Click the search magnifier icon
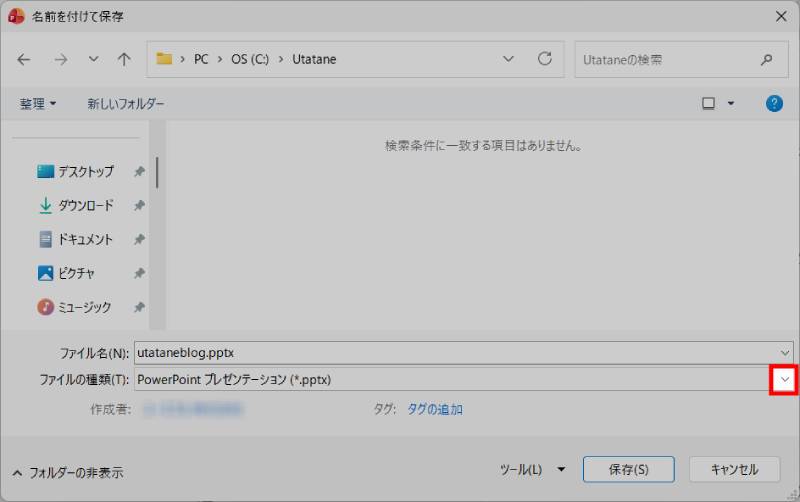Viewport: 800px width, 502px height. [x=766, y=60]
